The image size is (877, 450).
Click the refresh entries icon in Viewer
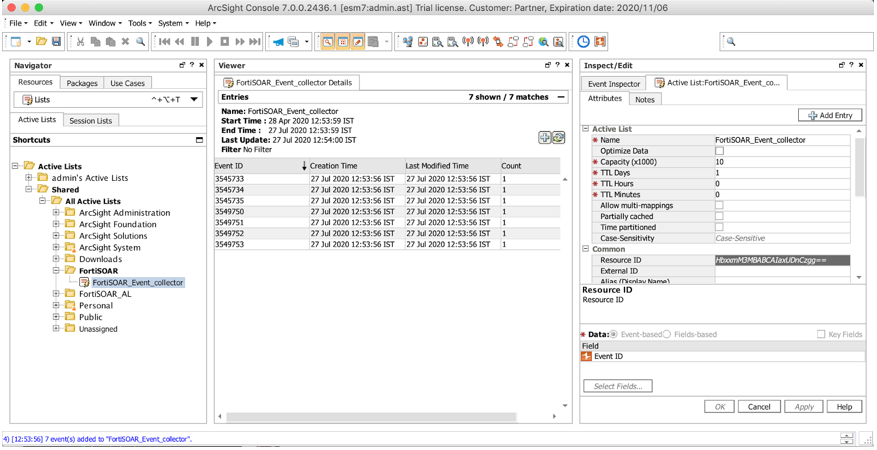pyautogui.click(x=558, y=137)
